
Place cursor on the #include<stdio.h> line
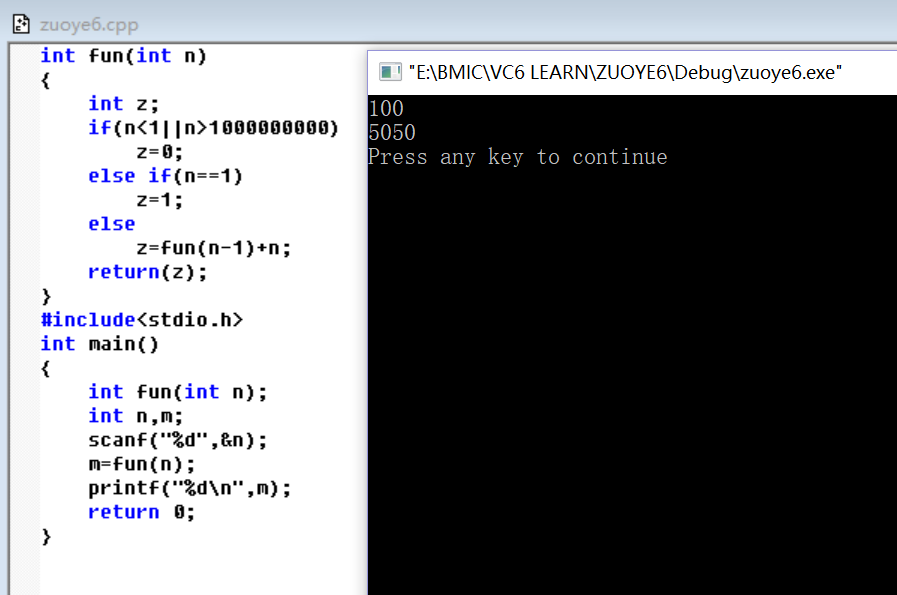tap(141, 320)
